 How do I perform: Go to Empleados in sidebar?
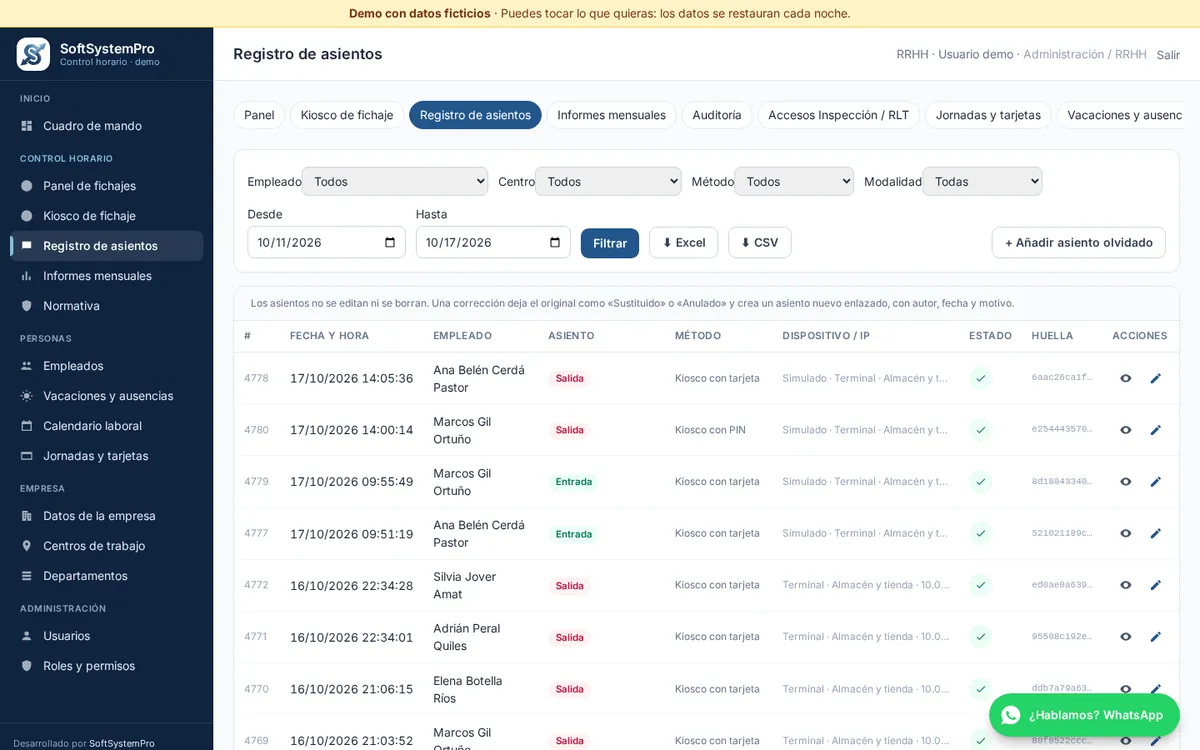pyautogui.click(x=106, y=366)
